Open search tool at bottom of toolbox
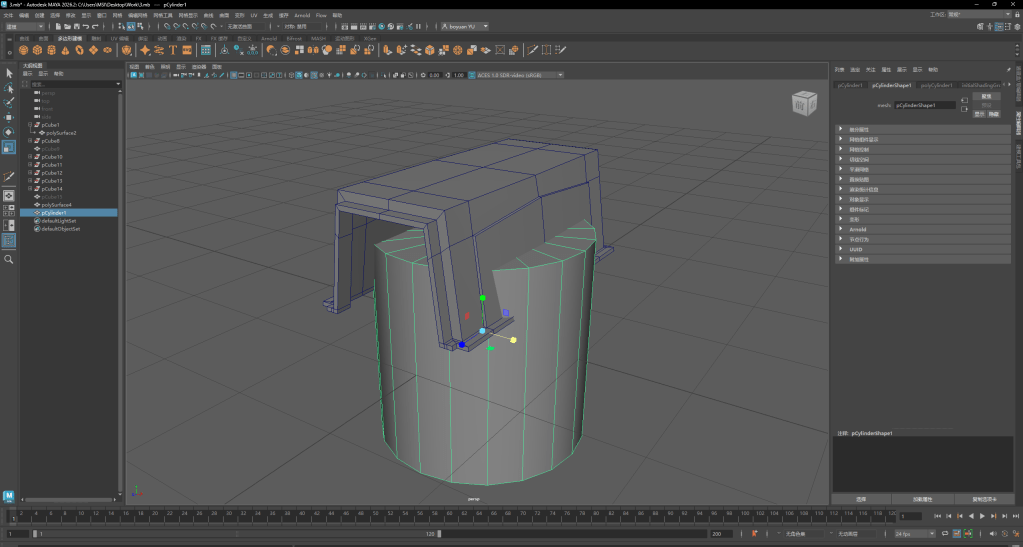Image resolution: width=1023 pixels, height=547 pixels. point(9,259)
